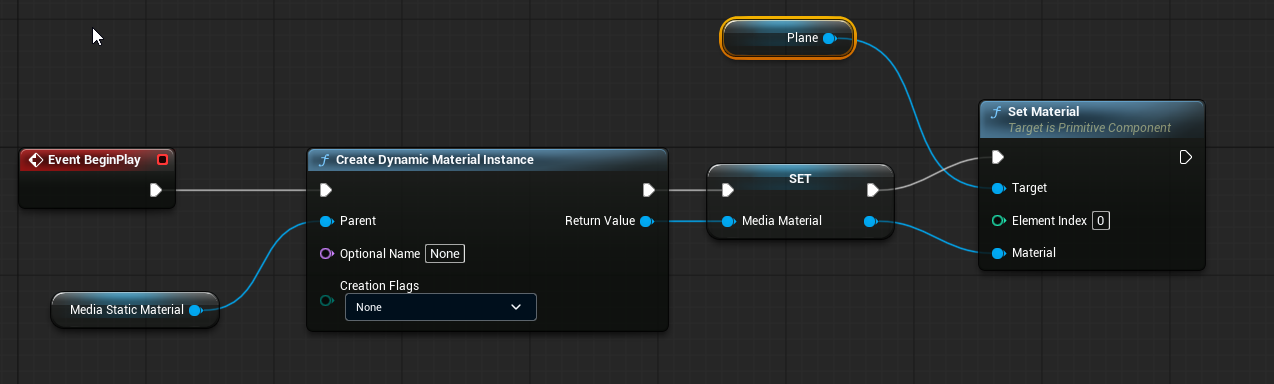Click the SET node exec input pin
Image resolution: width=1274 pixels, height=384 pixels.
[727, 189]
